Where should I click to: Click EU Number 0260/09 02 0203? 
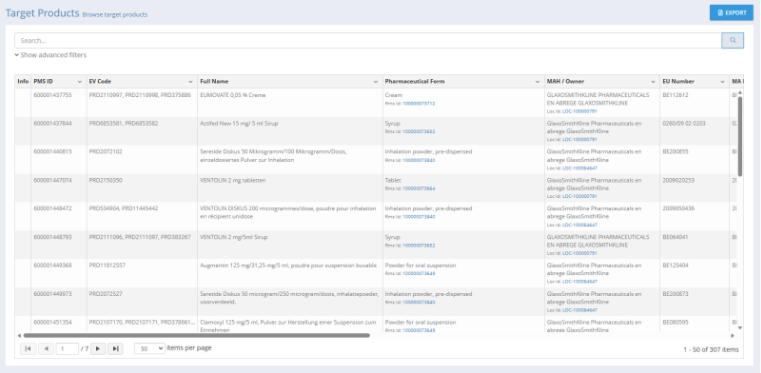pos(684,124)
